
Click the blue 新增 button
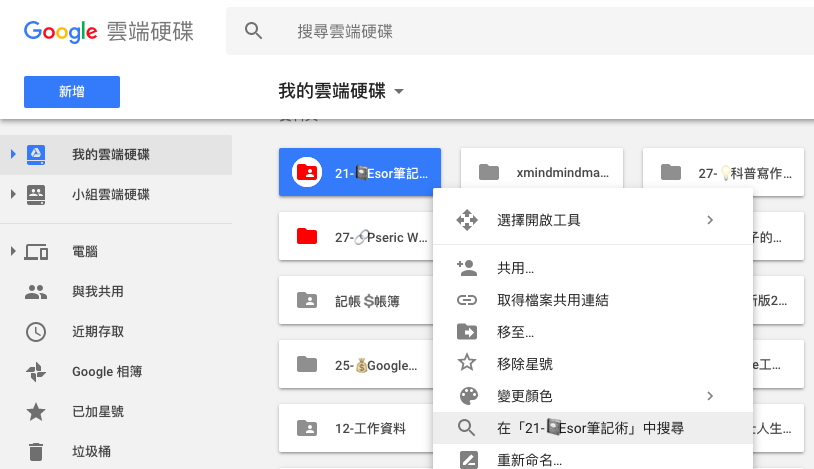coord(72,92)
